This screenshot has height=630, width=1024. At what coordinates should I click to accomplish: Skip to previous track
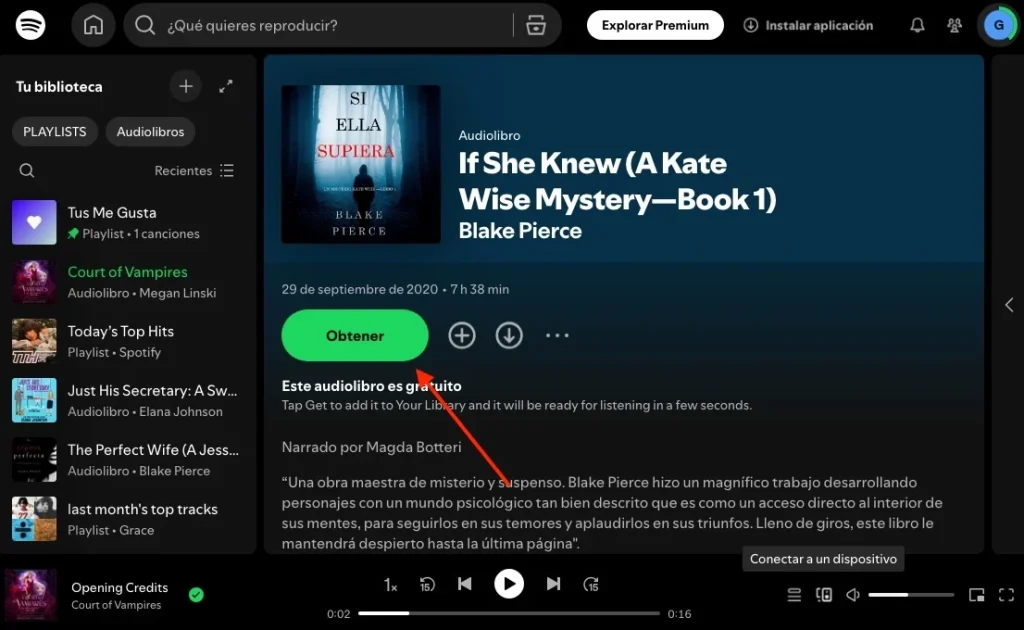coord(465,584)
